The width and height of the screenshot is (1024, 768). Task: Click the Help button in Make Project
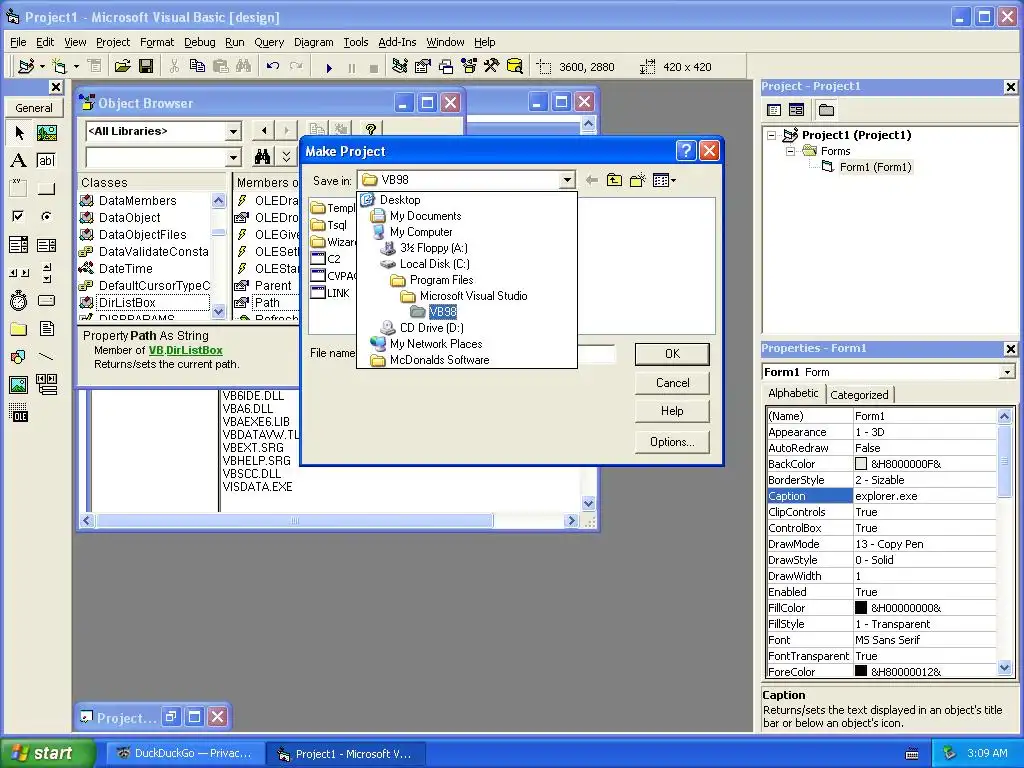pos(672,411)
